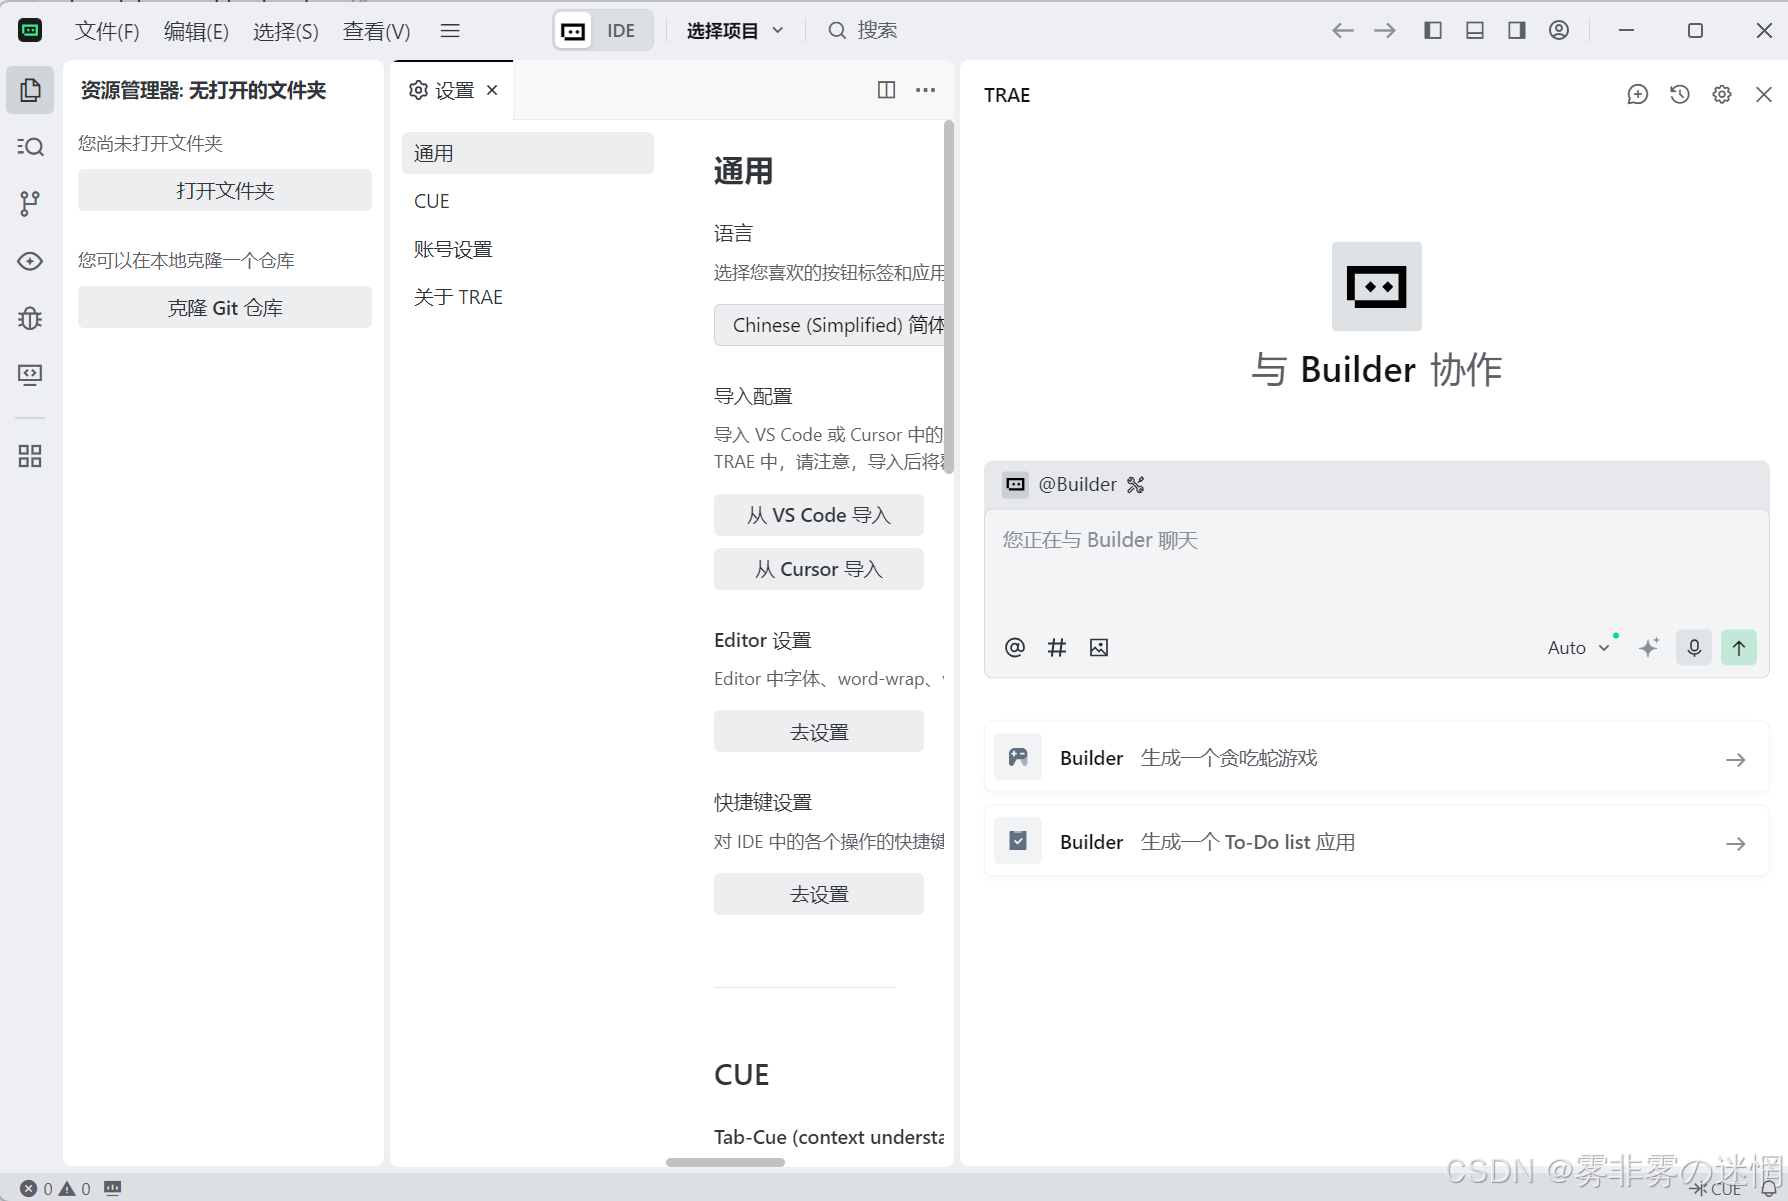Open the TRAE panel settings gear
The height and width of the screenshot is (1201, 1788).
[1722, 94]
